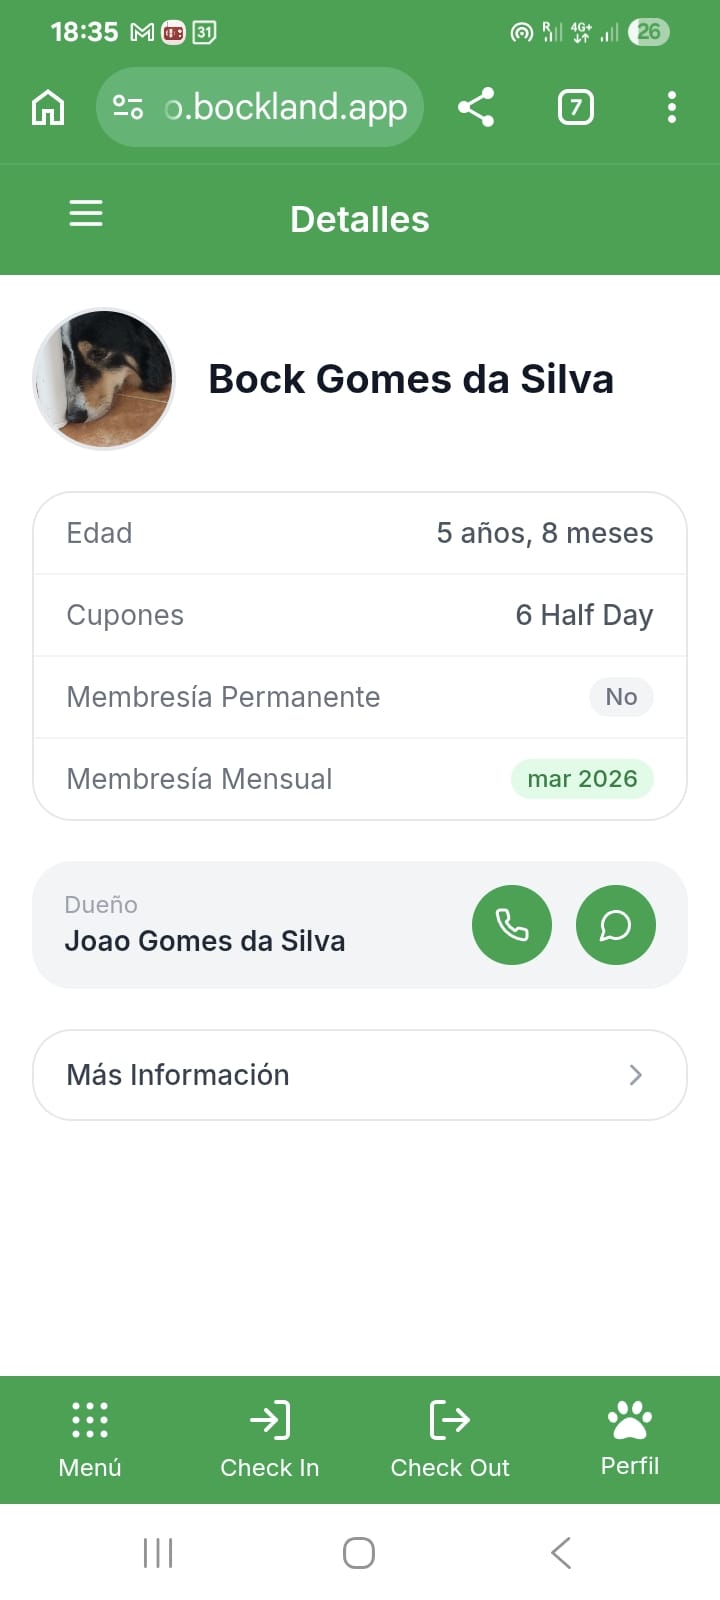The width and height of the screenshot is (720, 1600).
Task: Open browser tab switcher showing 7
Action: [575, 107]
